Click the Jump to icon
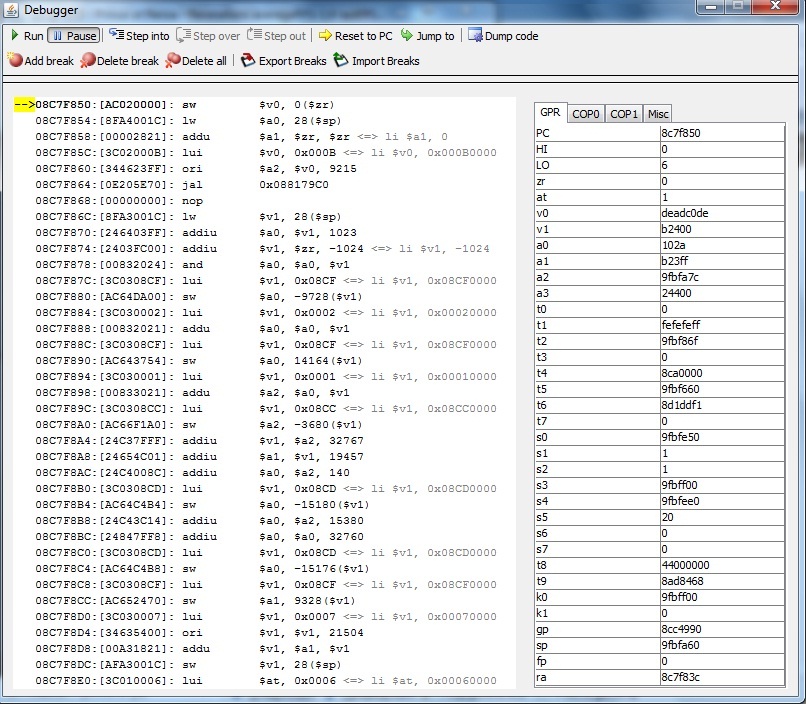The width and height of the screenshot is (806, 704). (407, 36)
